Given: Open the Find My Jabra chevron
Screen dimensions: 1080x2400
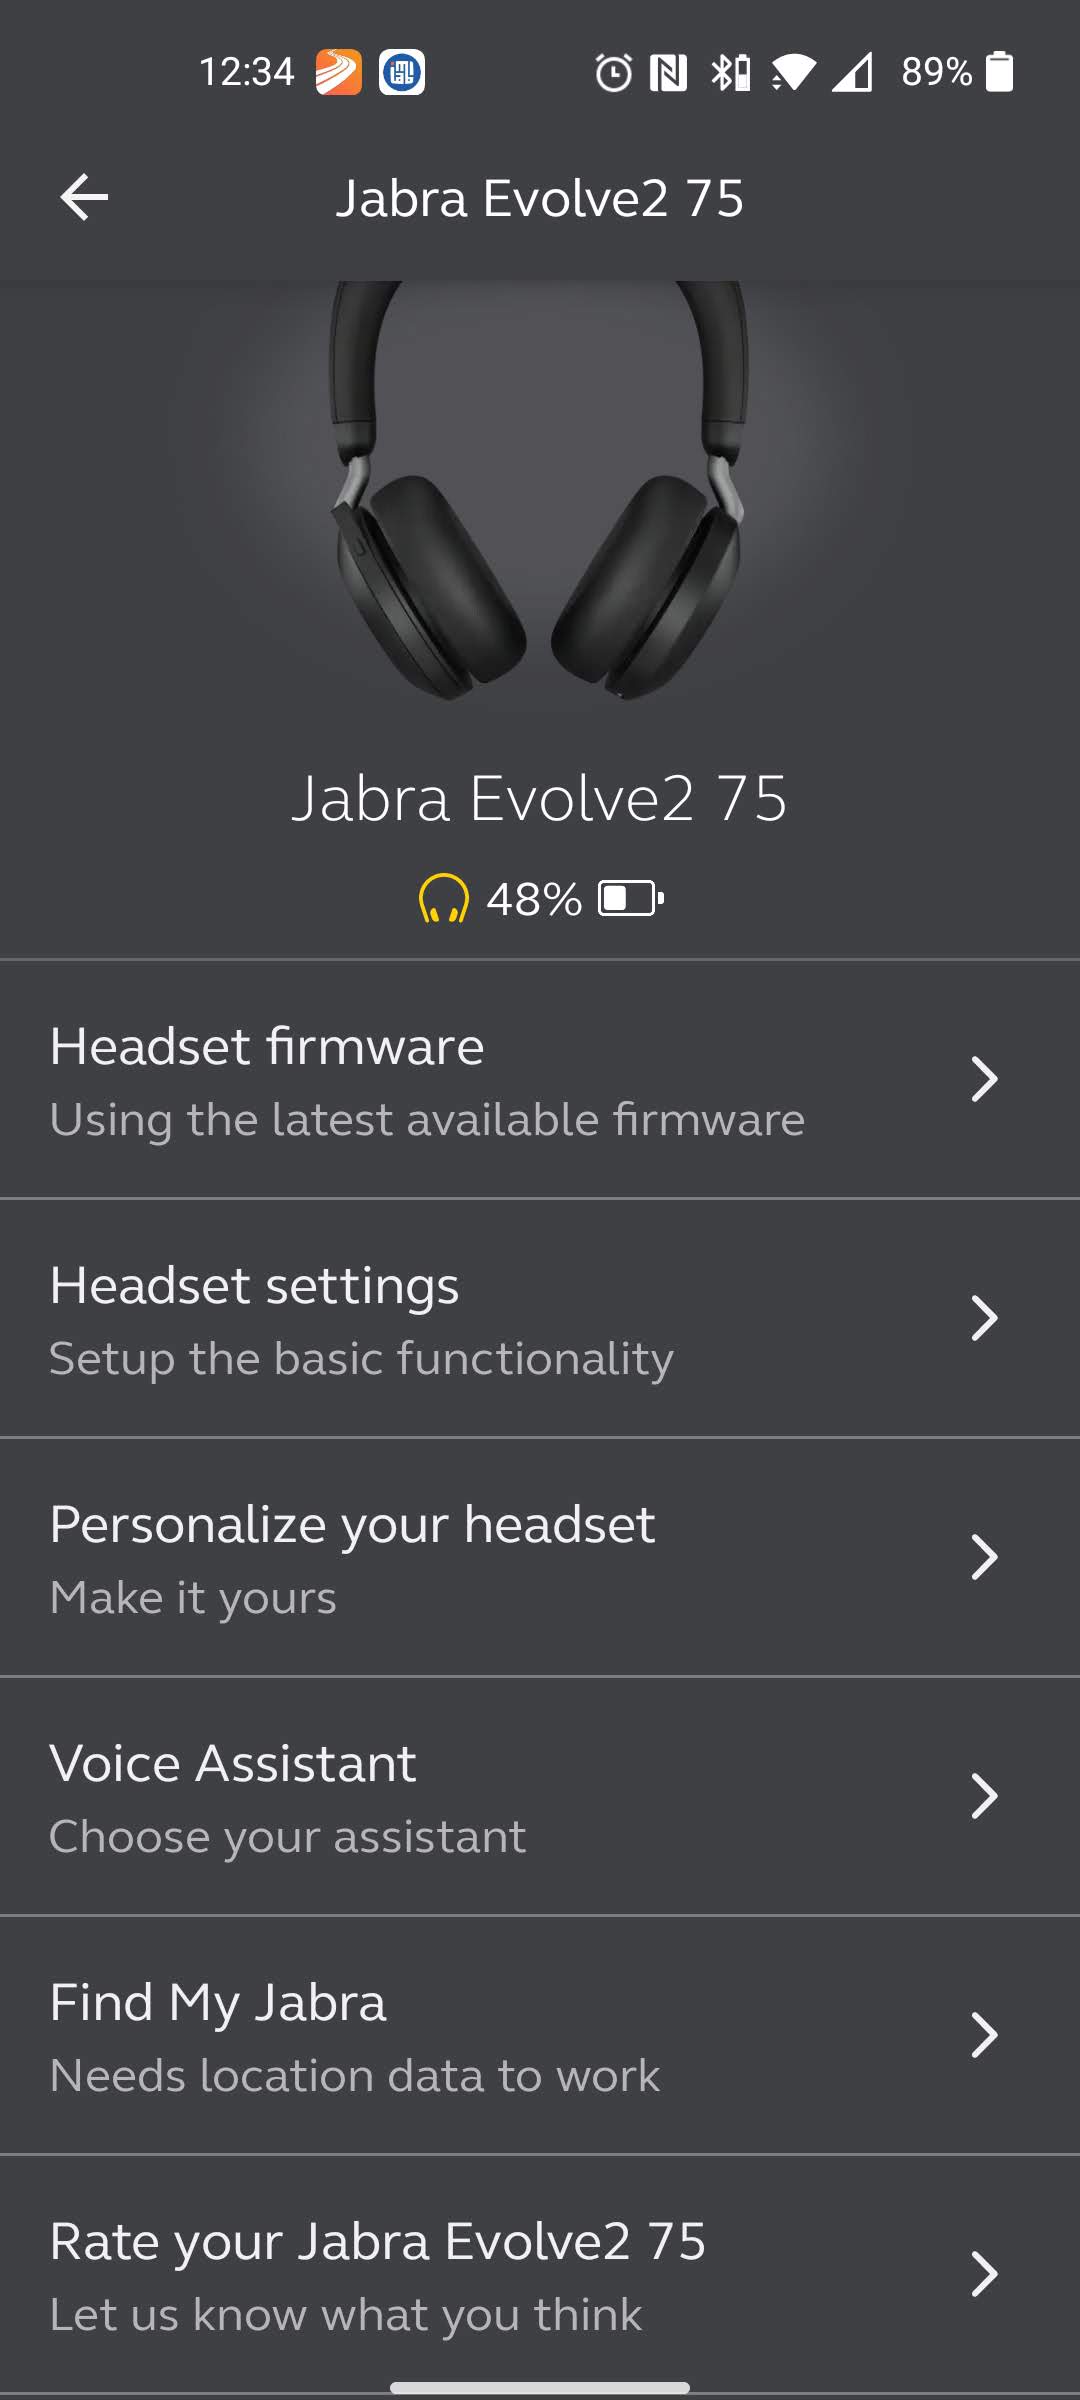Looking at the screenshot, I should (984, 2035).
